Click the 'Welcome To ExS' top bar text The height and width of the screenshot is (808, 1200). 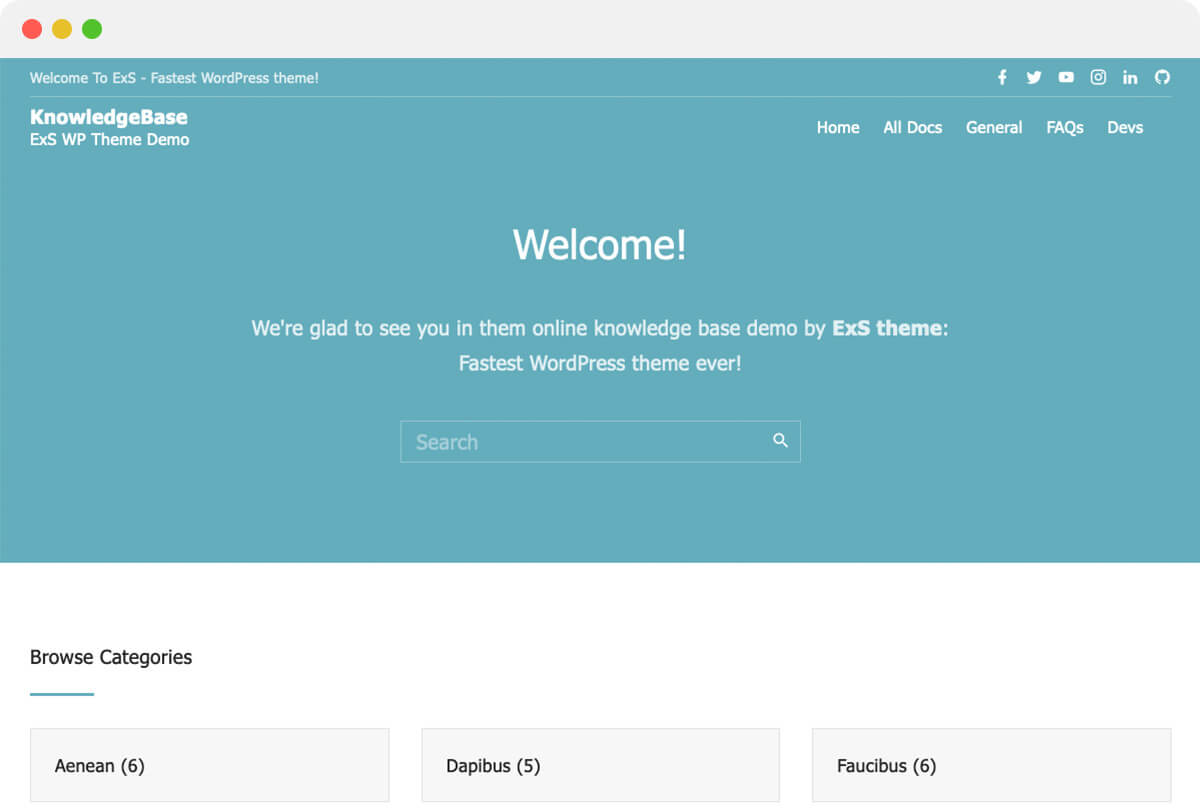(x=174, y=78)
